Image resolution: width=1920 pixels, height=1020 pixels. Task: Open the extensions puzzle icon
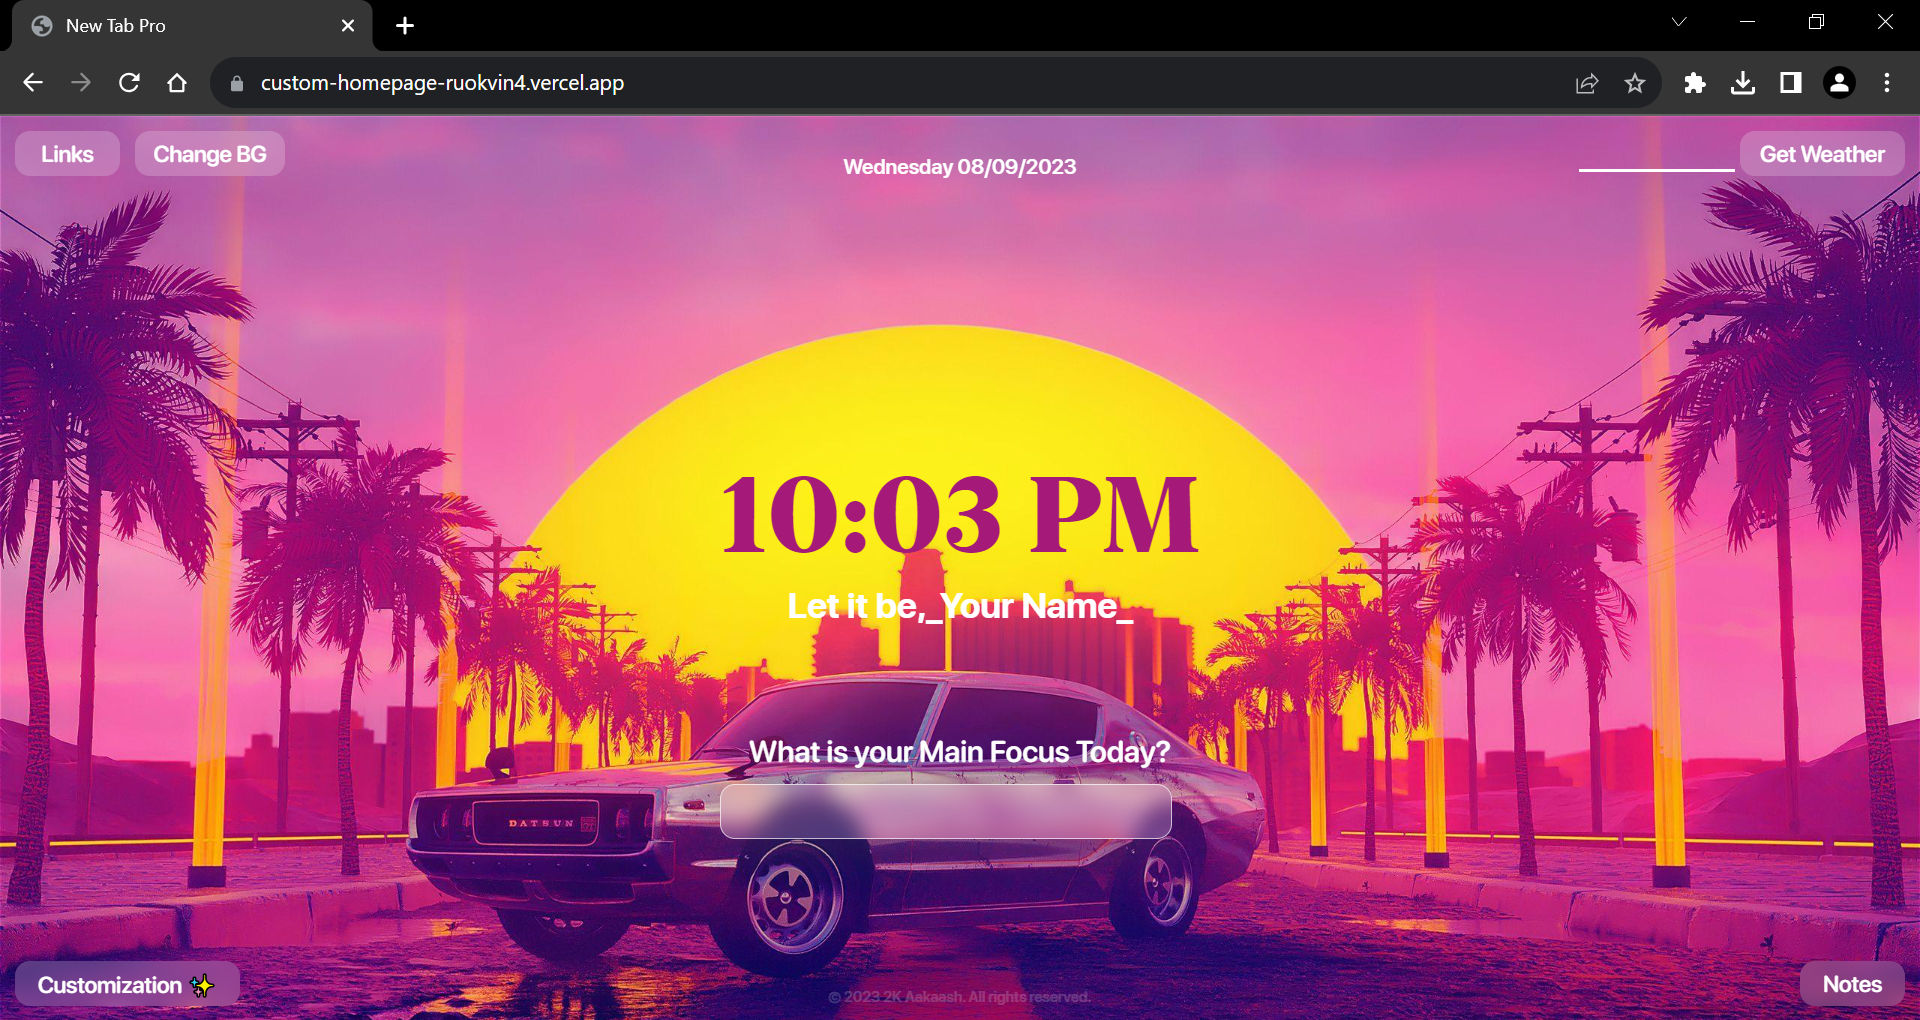(1695, 83)
